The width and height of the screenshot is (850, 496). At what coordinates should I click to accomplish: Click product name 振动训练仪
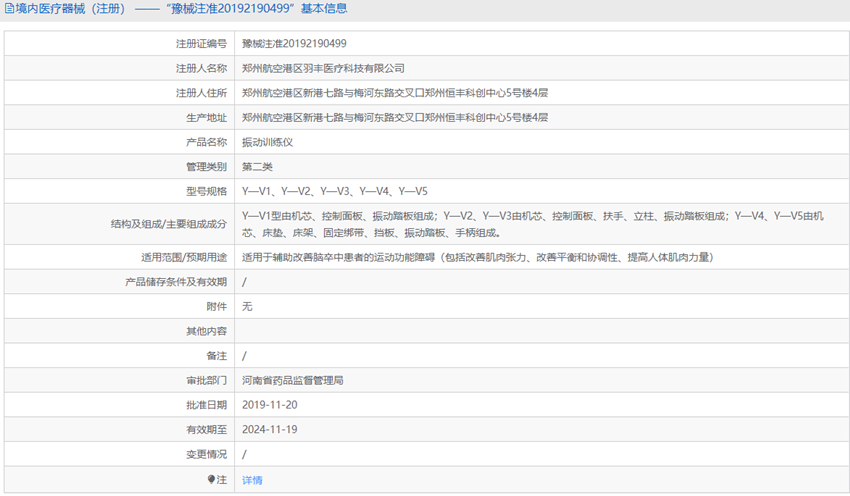tap(267, 142)
